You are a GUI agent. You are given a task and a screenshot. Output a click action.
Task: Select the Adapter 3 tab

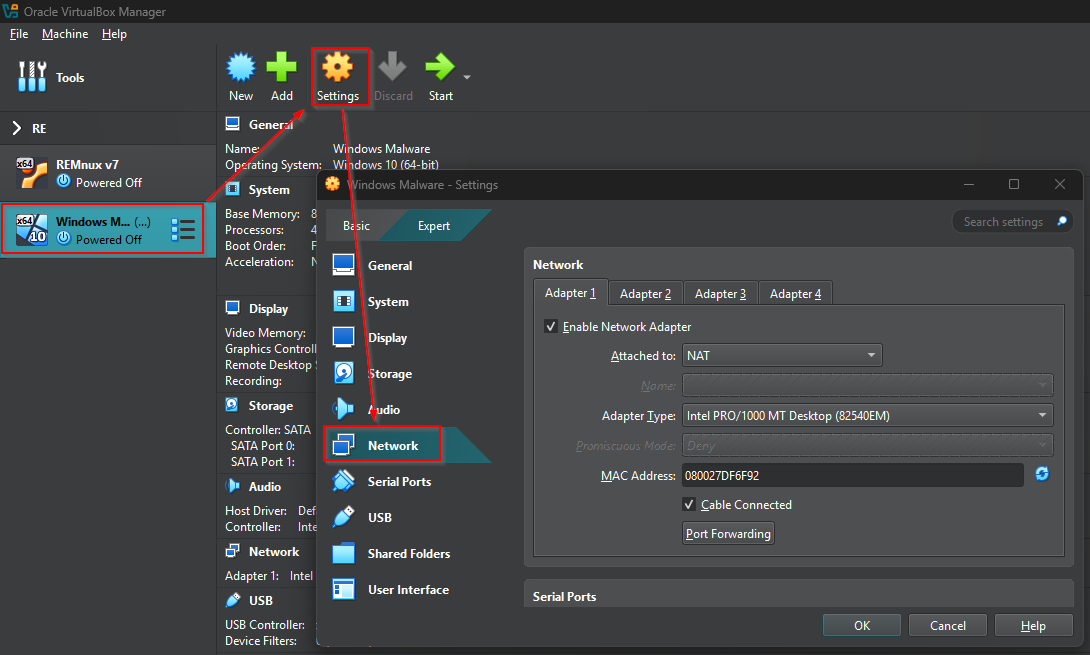[x=720, y=293]
